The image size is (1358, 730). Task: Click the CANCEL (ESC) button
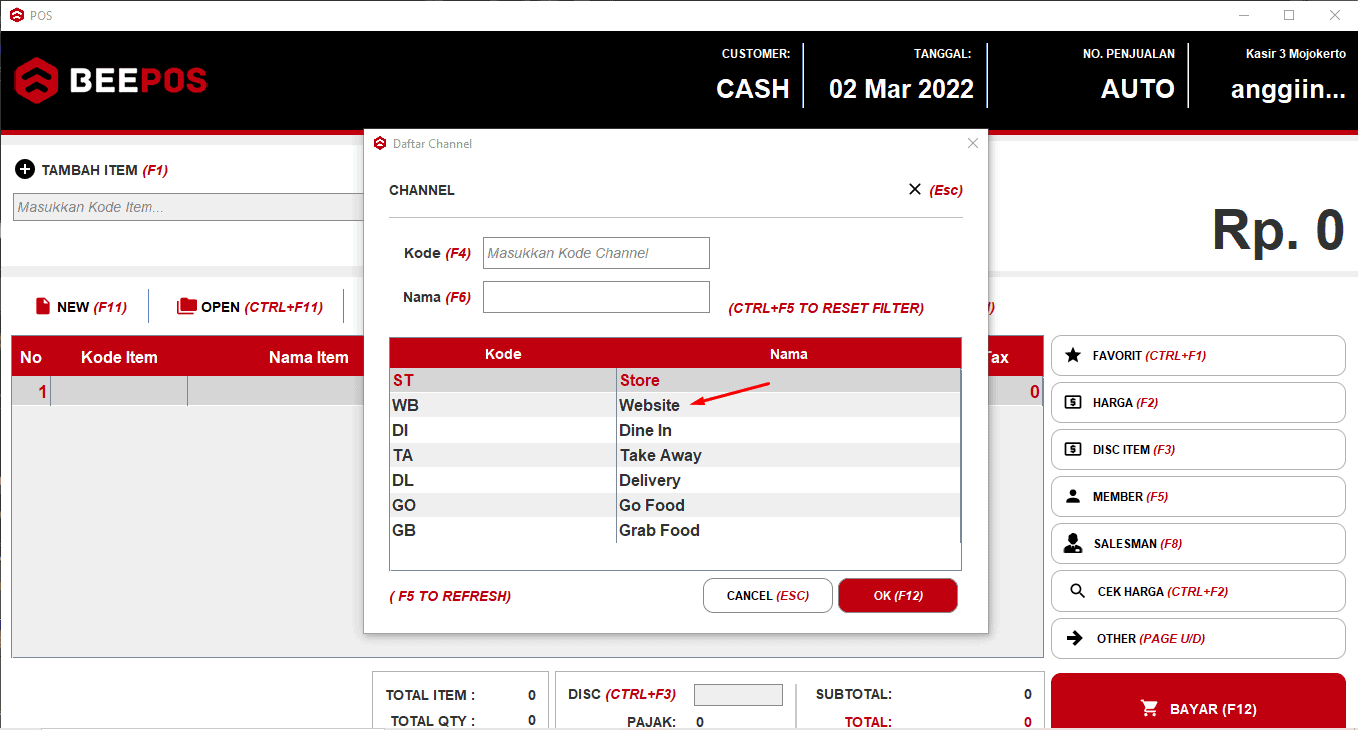tap(768, 595)
